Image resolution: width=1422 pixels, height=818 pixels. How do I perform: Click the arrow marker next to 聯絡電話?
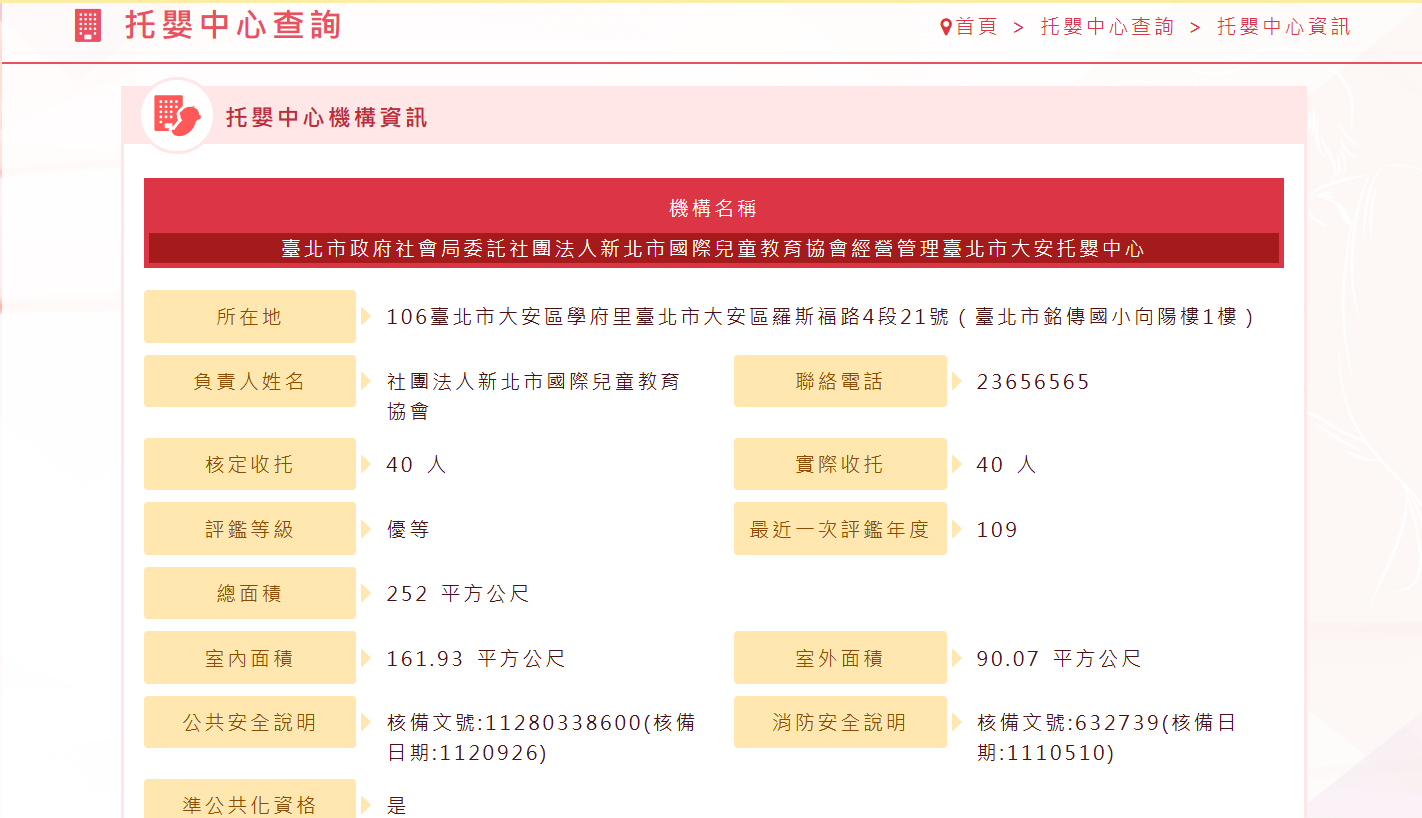pyautogui.click(x=956, y=381)
